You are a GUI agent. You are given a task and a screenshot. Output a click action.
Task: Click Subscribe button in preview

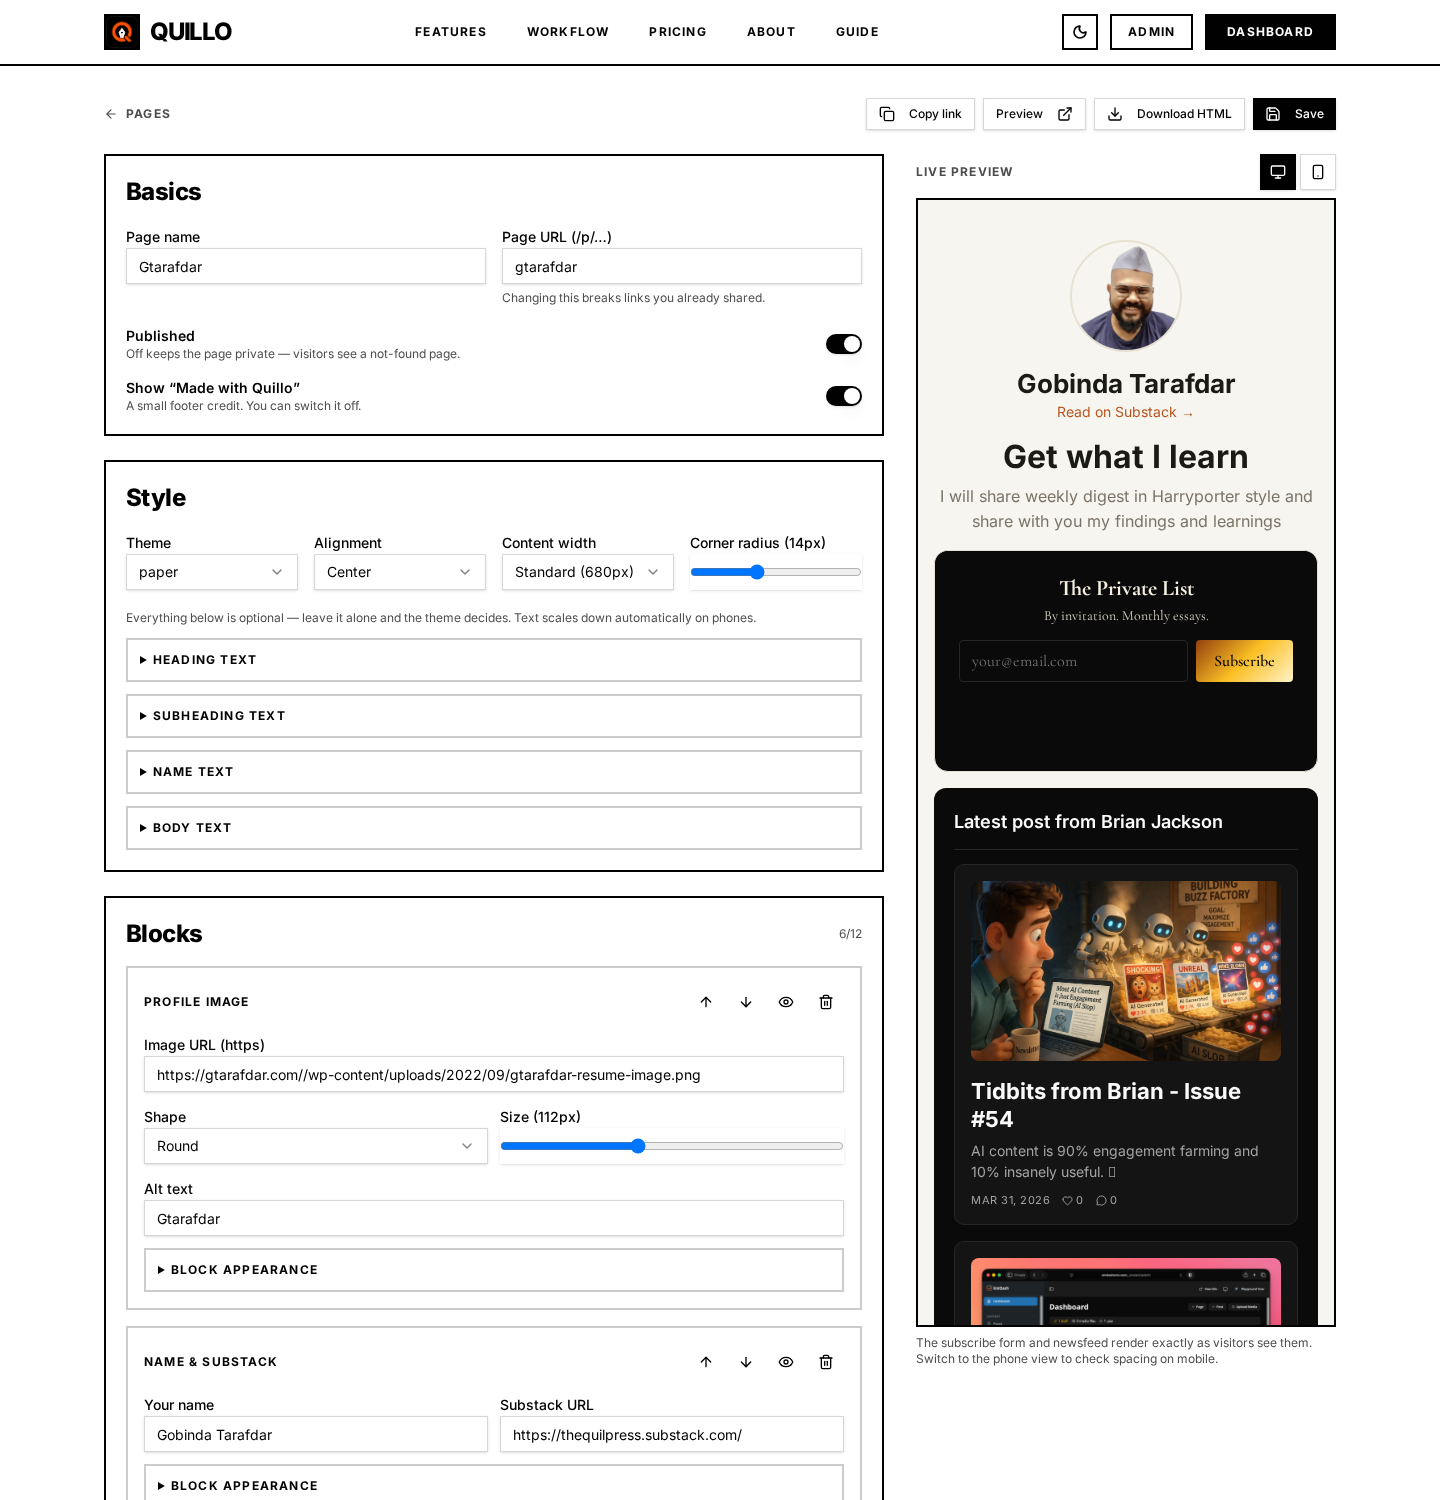1244,661
